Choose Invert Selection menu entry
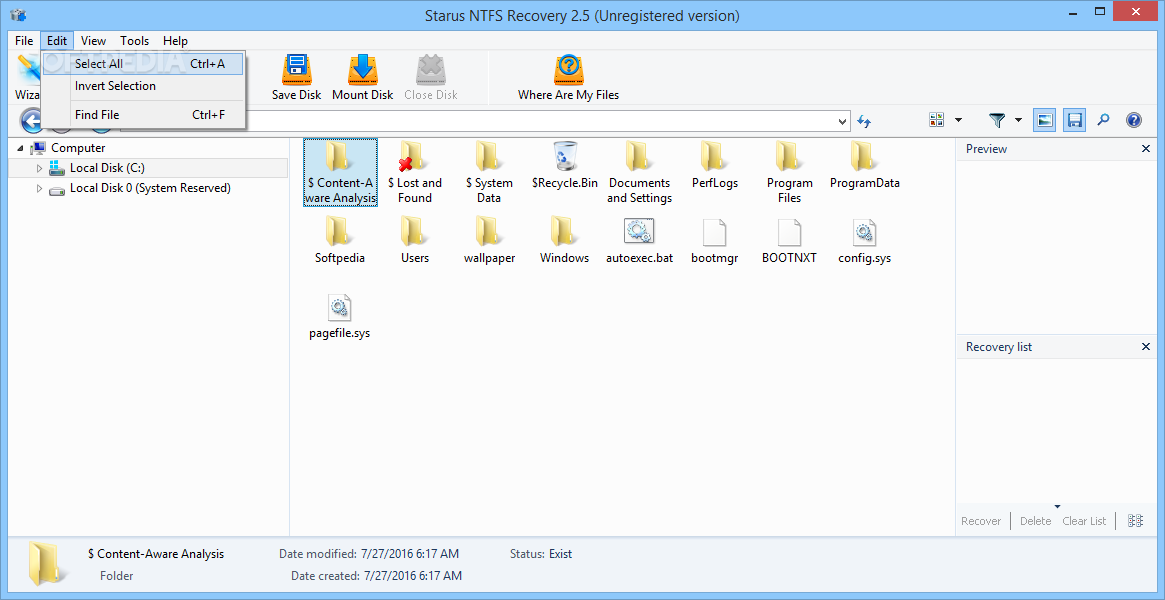Image resolution: width=1165 pixels, height=600 pixels. pyautogui.click(x=143, y=86)
